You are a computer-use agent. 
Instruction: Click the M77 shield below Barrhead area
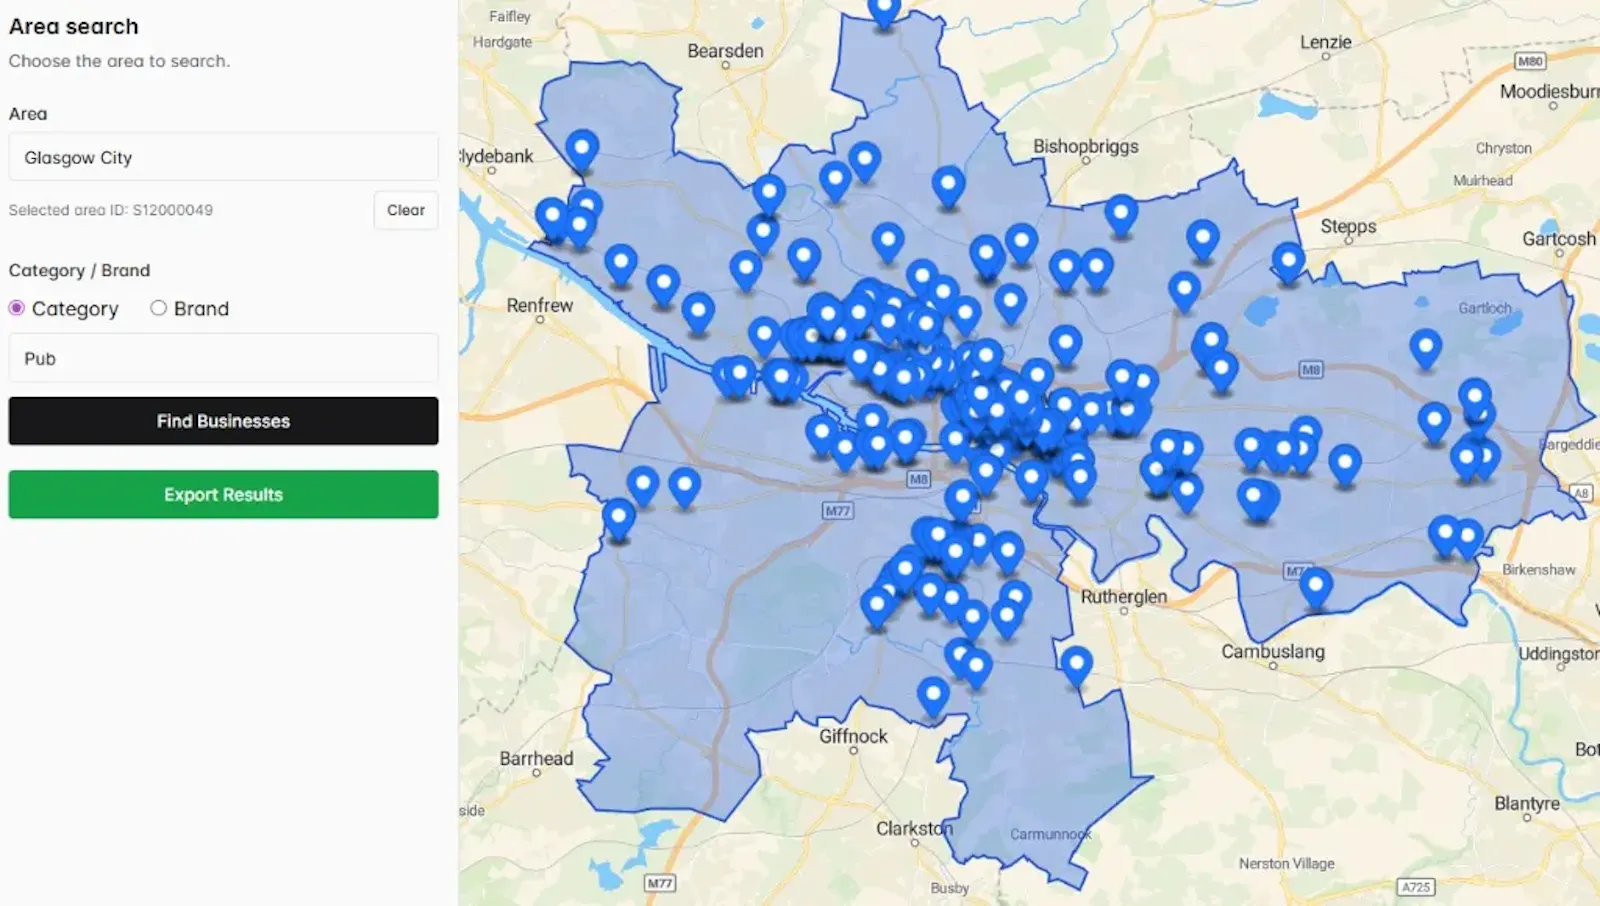tap(660, 883)
